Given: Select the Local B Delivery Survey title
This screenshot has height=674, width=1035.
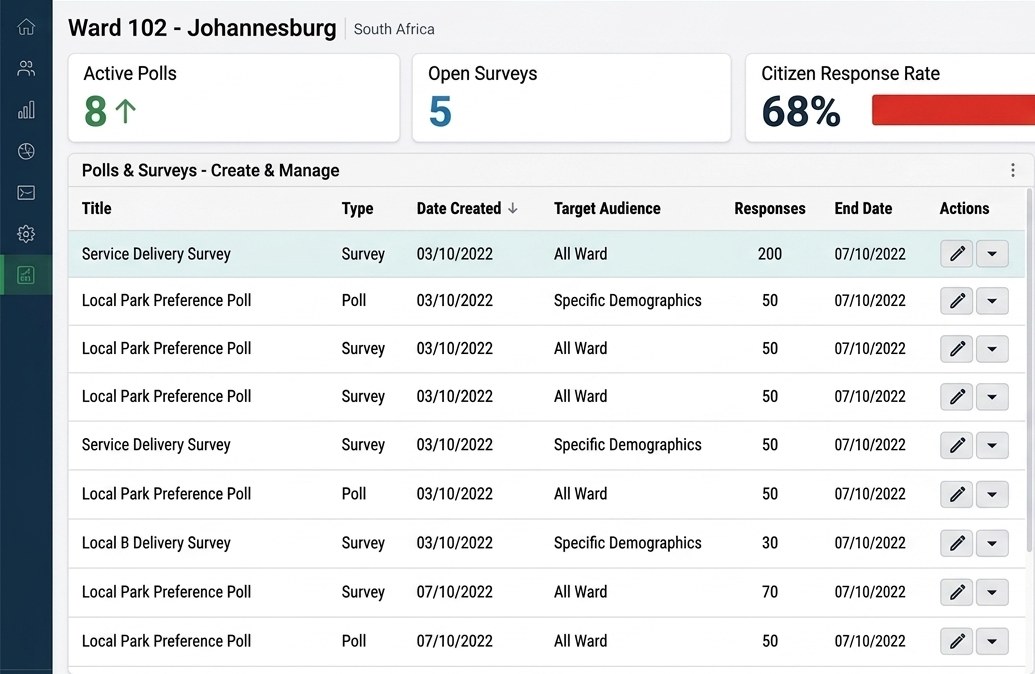Looking at the screenshot, I should pos(156,543).
